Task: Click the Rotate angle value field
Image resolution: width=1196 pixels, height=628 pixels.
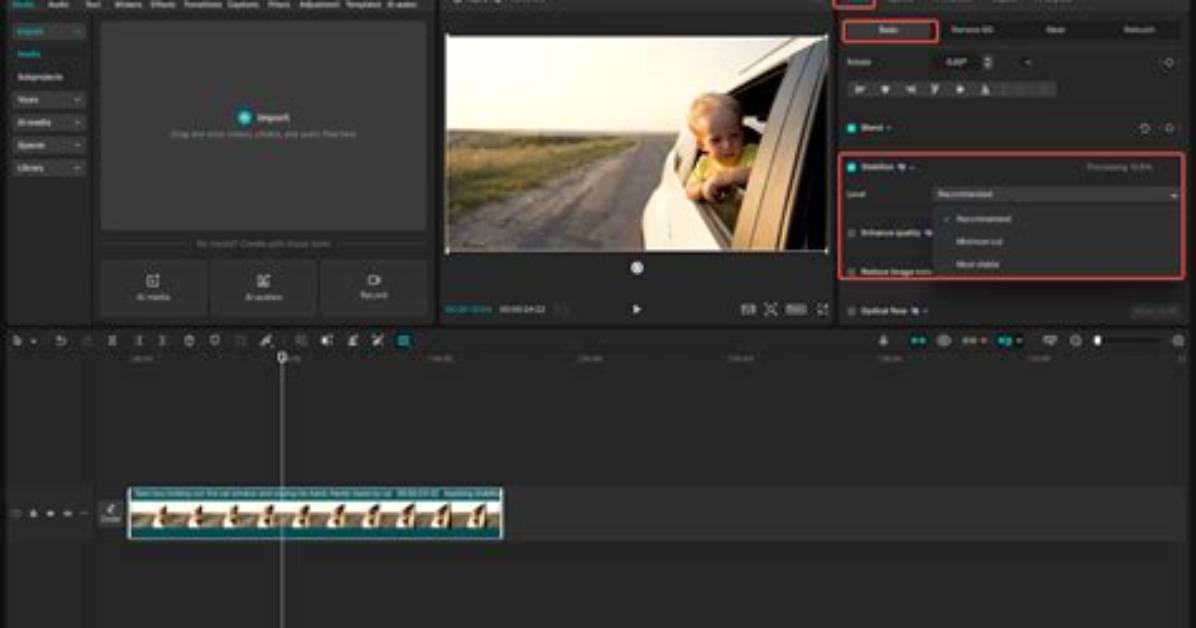Action: pos(956,63)
